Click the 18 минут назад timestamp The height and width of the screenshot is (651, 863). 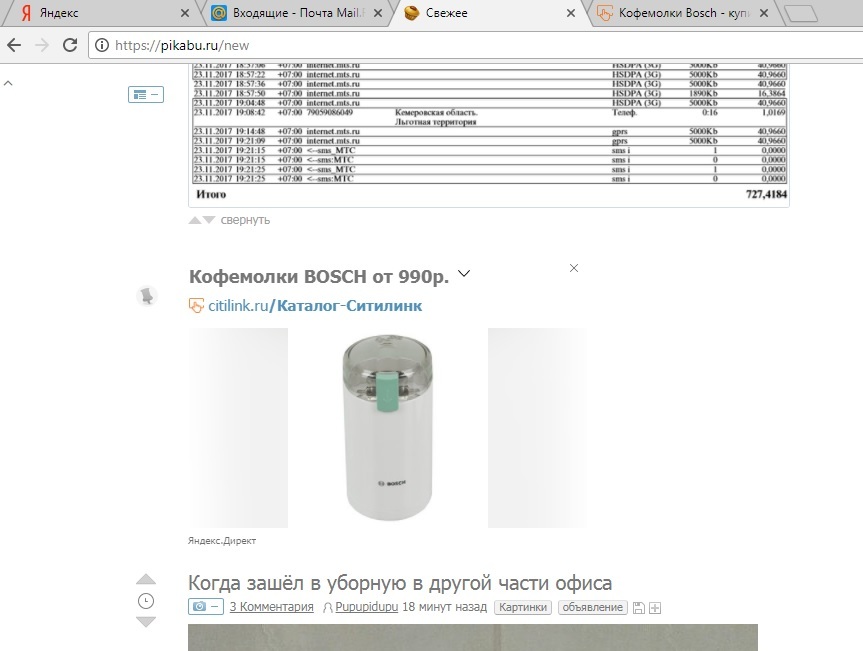(x=445, y=607)
